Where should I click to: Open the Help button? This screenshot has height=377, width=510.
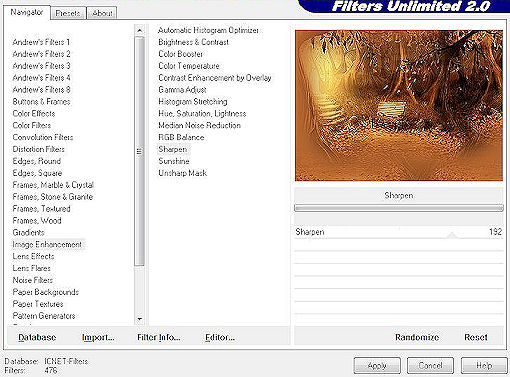tap(484, 366)
